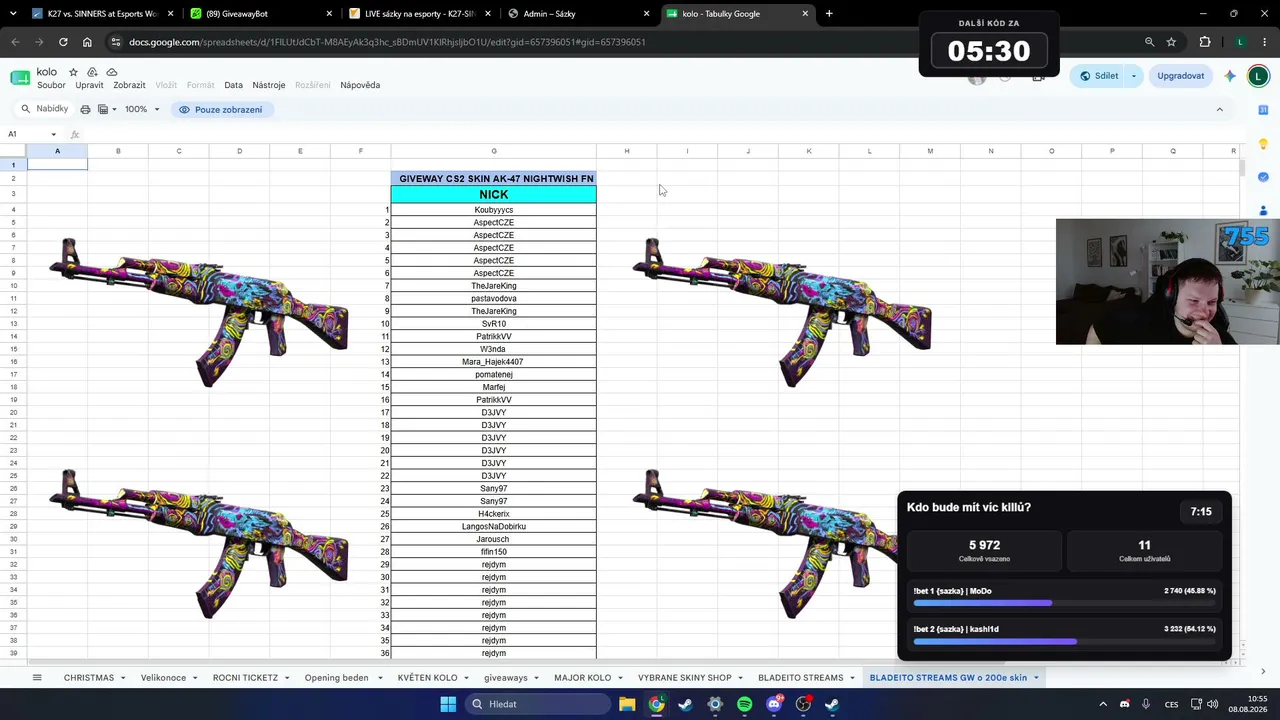Click the Windows taskbar Hledat search box

[536, 704]
